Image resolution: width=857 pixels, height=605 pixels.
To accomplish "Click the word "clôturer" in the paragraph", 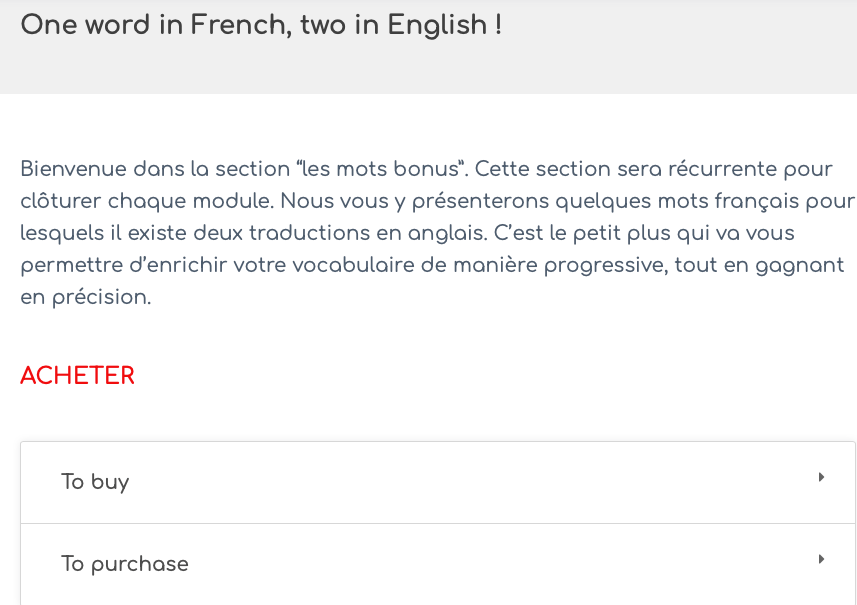I will 60,201.
